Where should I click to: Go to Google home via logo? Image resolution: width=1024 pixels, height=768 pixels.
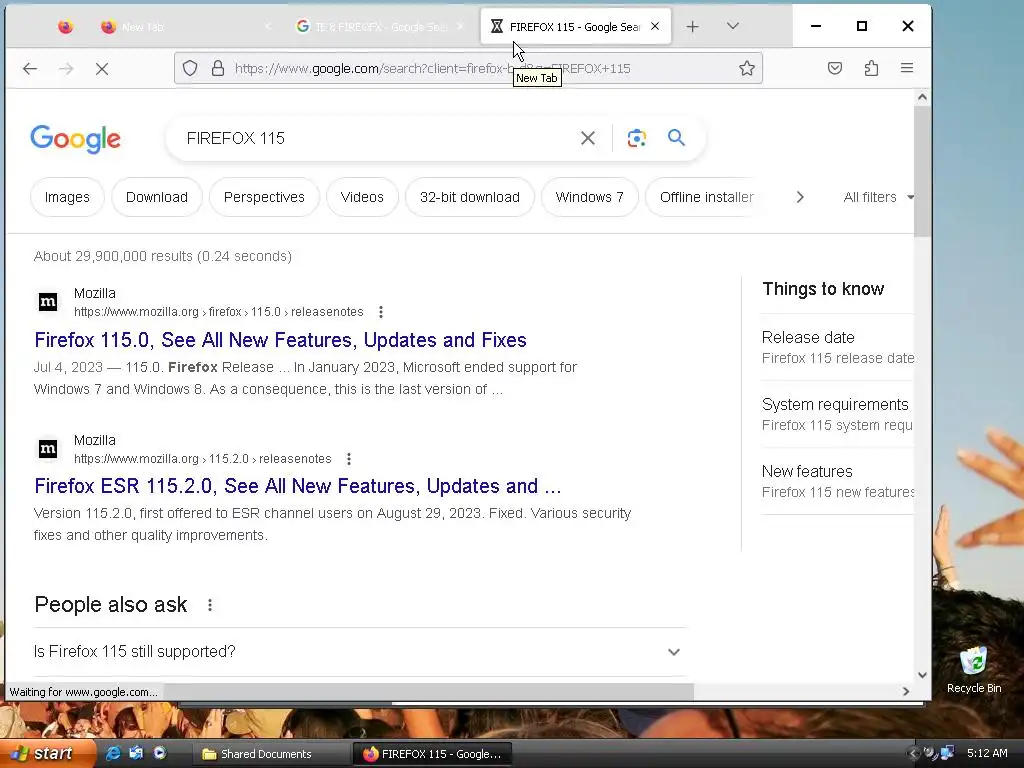(75, 138)
